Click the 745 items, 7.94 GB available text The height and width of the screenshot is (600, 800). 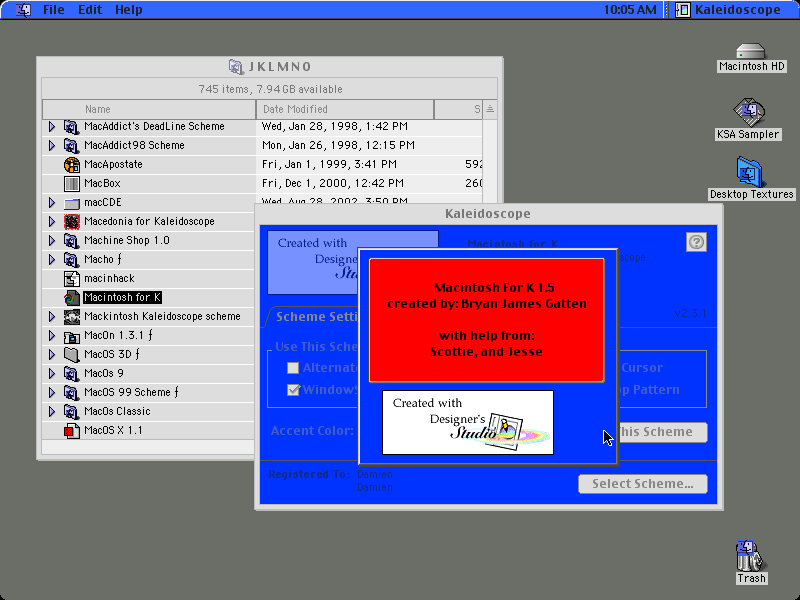pyautogui.click(x=270, y=89)
